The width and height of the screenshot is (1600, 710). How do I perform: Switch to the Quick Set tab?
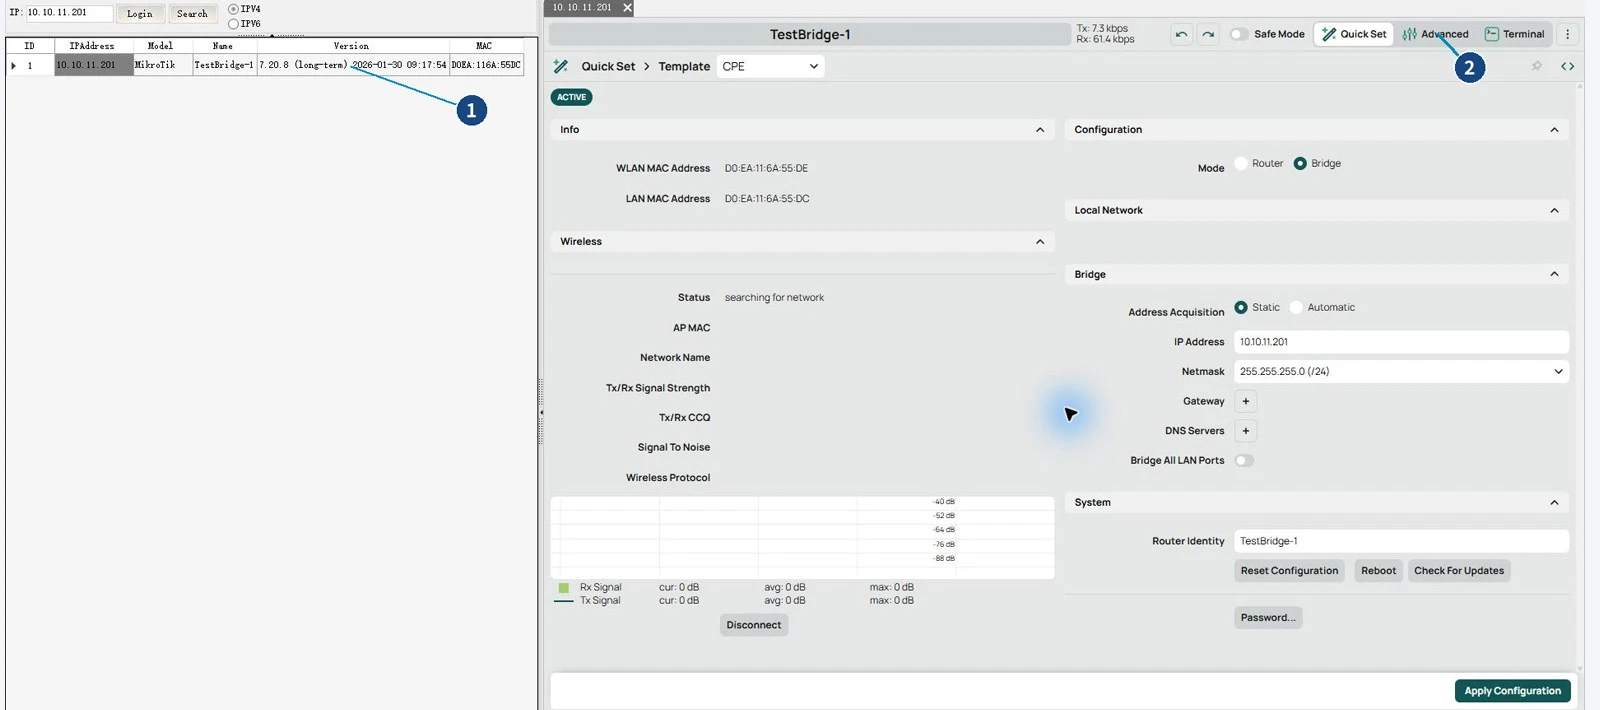[1354, 34]
